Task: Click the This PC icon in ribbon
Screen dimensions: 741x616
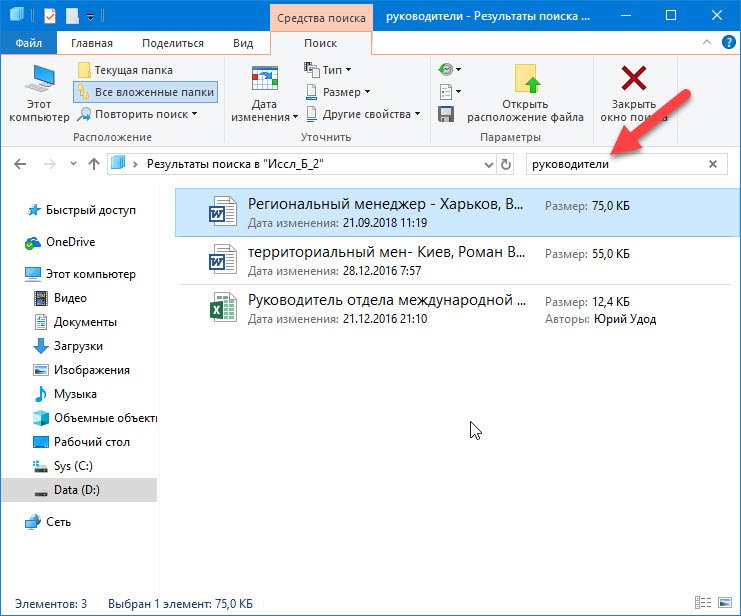Action: (39, 81)
